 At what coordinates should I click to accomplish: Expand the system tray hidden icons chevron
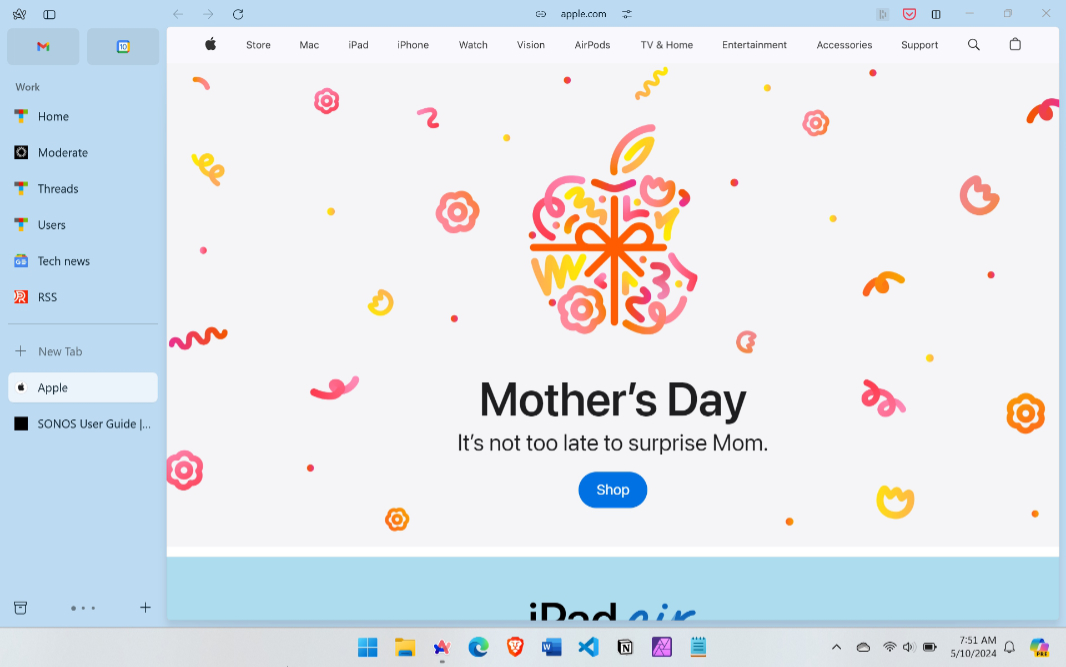point(835,647)
